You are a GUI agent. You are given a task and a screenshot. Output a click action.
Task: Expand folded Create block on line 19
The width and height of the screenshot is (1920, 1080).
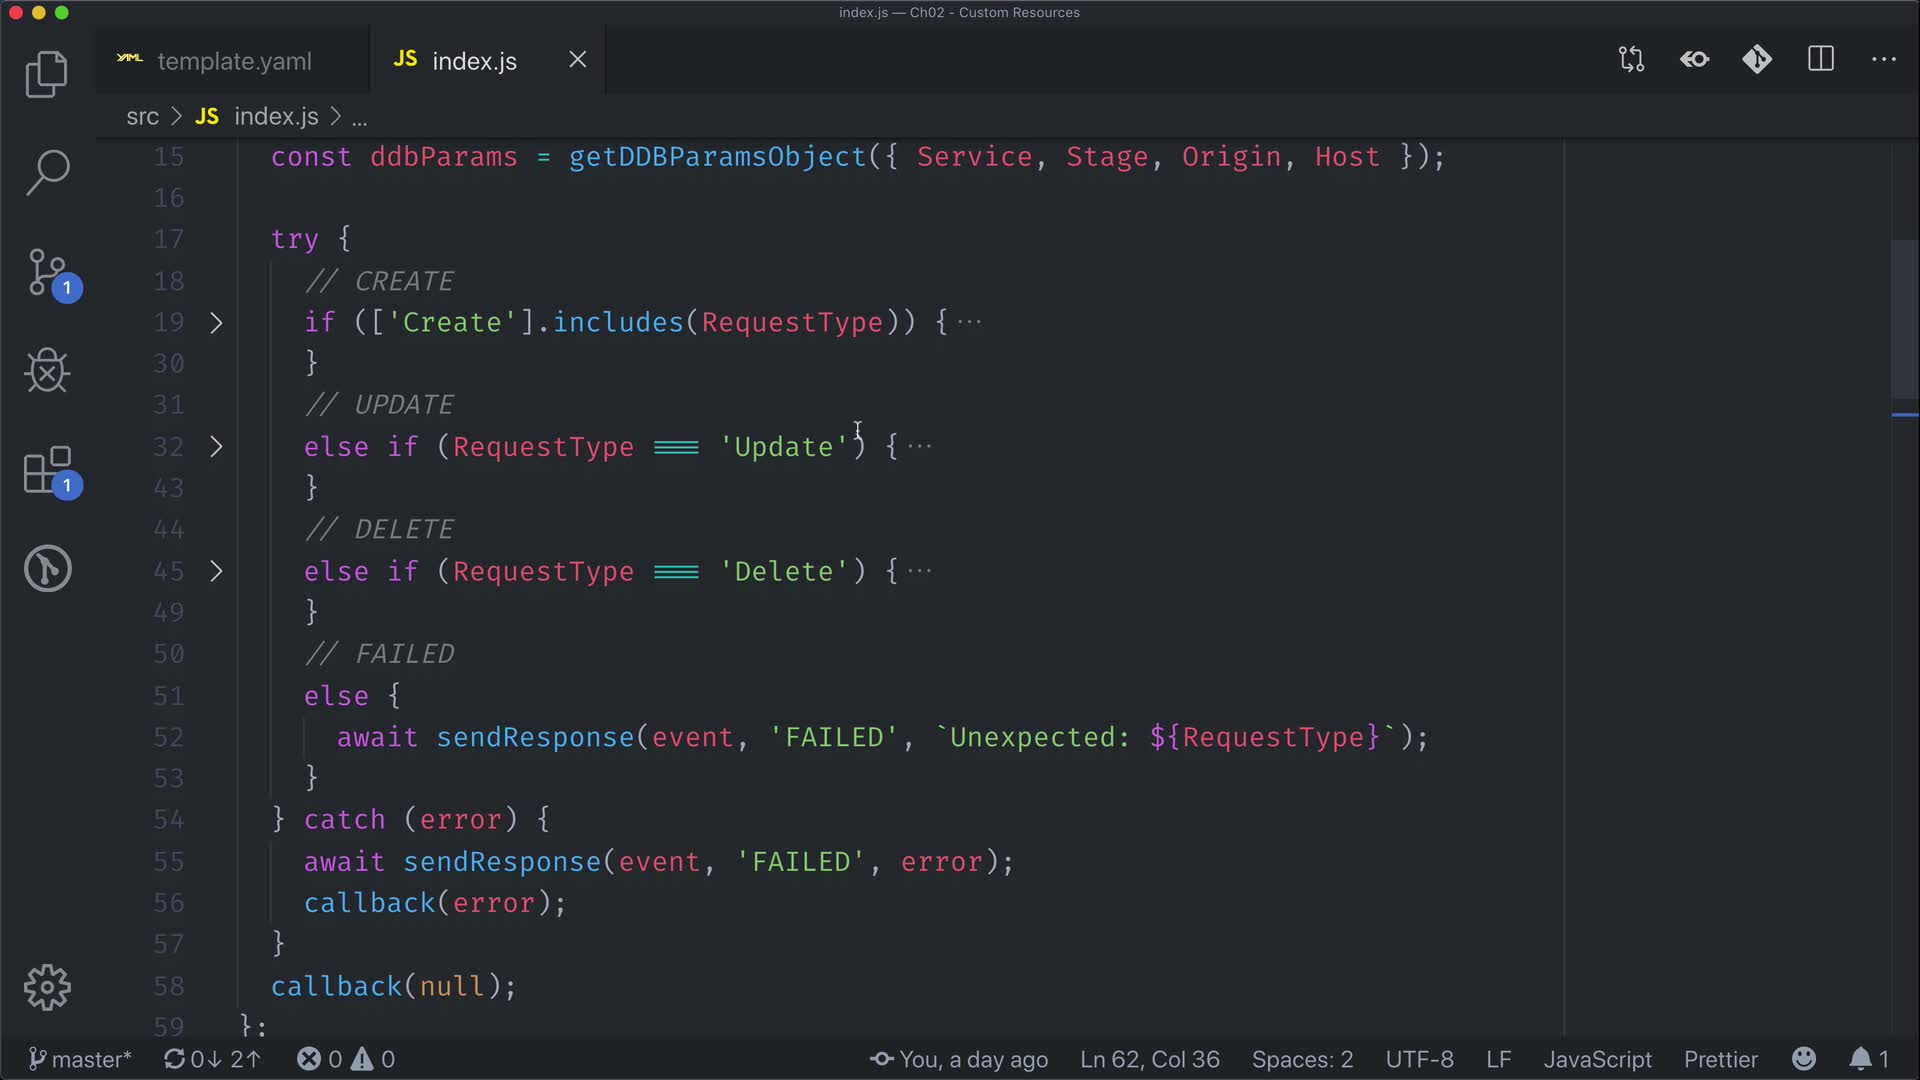pos(216,323)
